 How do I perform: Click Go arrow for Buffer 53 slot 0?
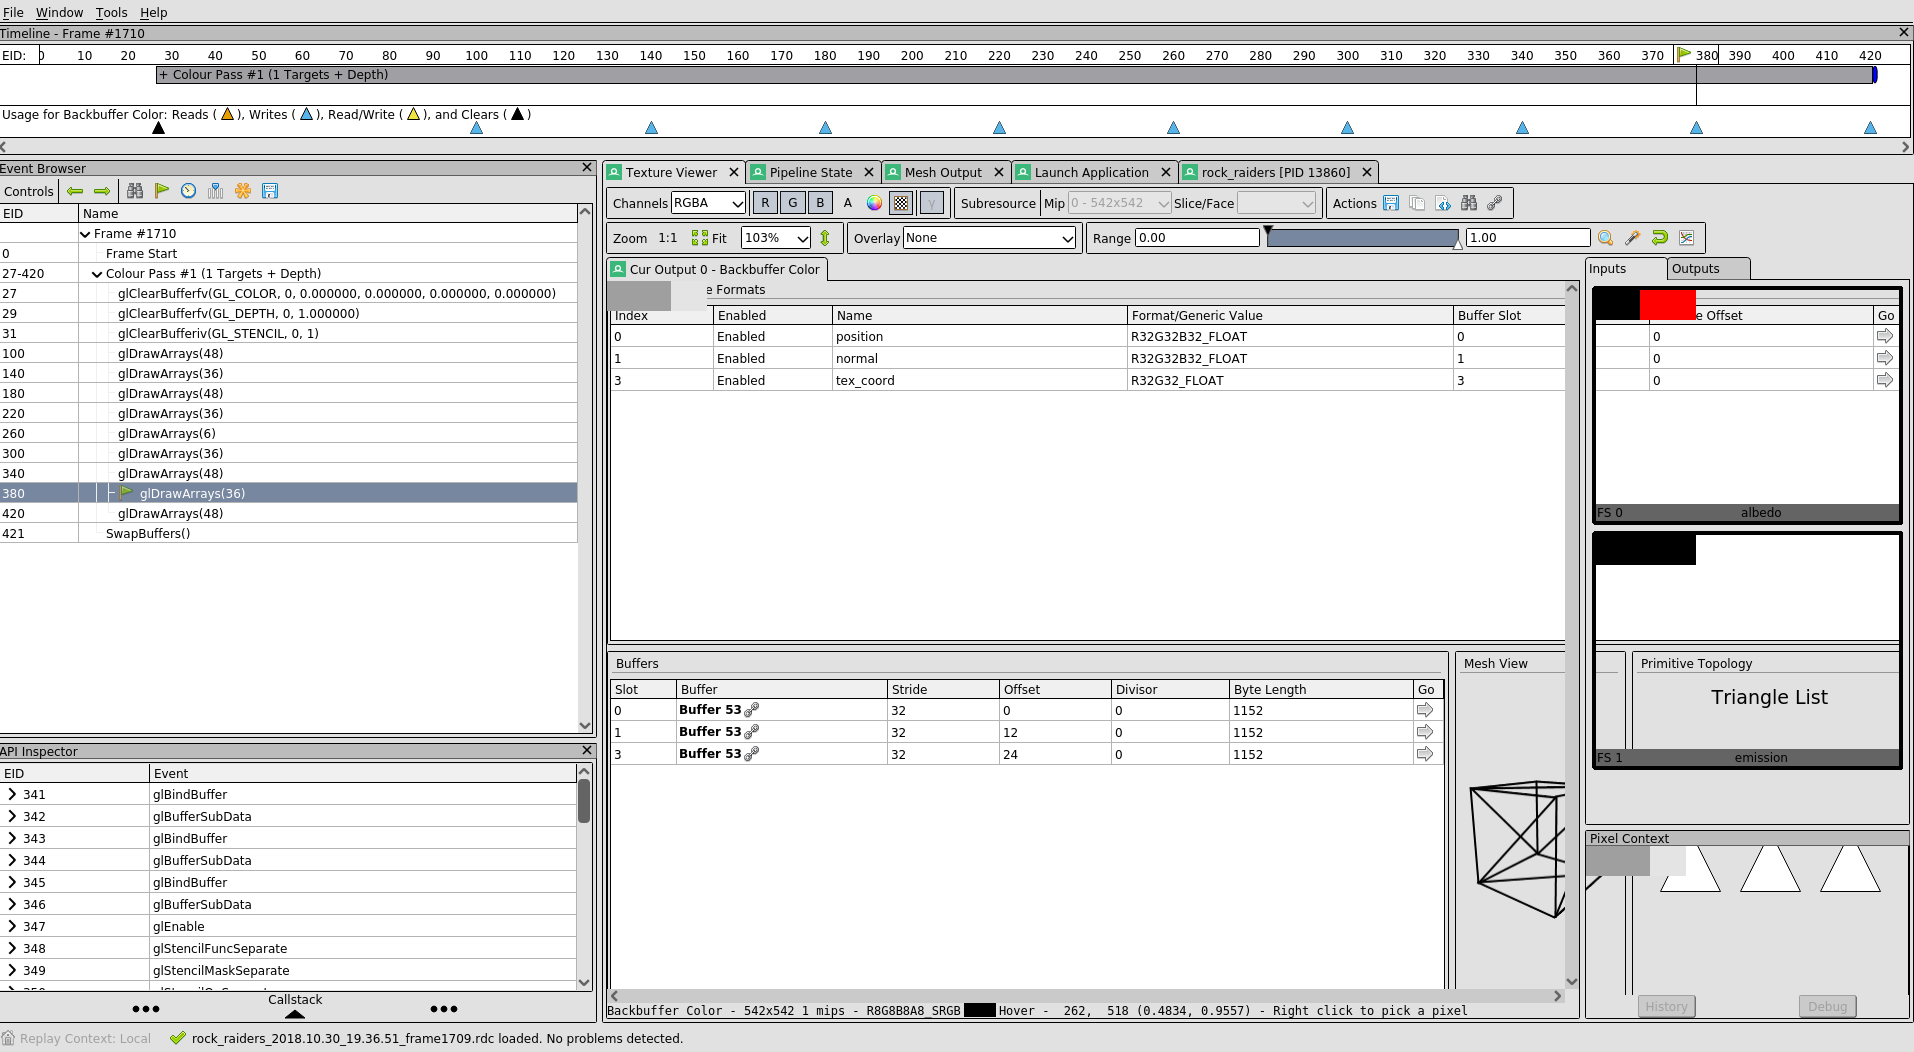pyautogui.click(x=1425, y=710)
